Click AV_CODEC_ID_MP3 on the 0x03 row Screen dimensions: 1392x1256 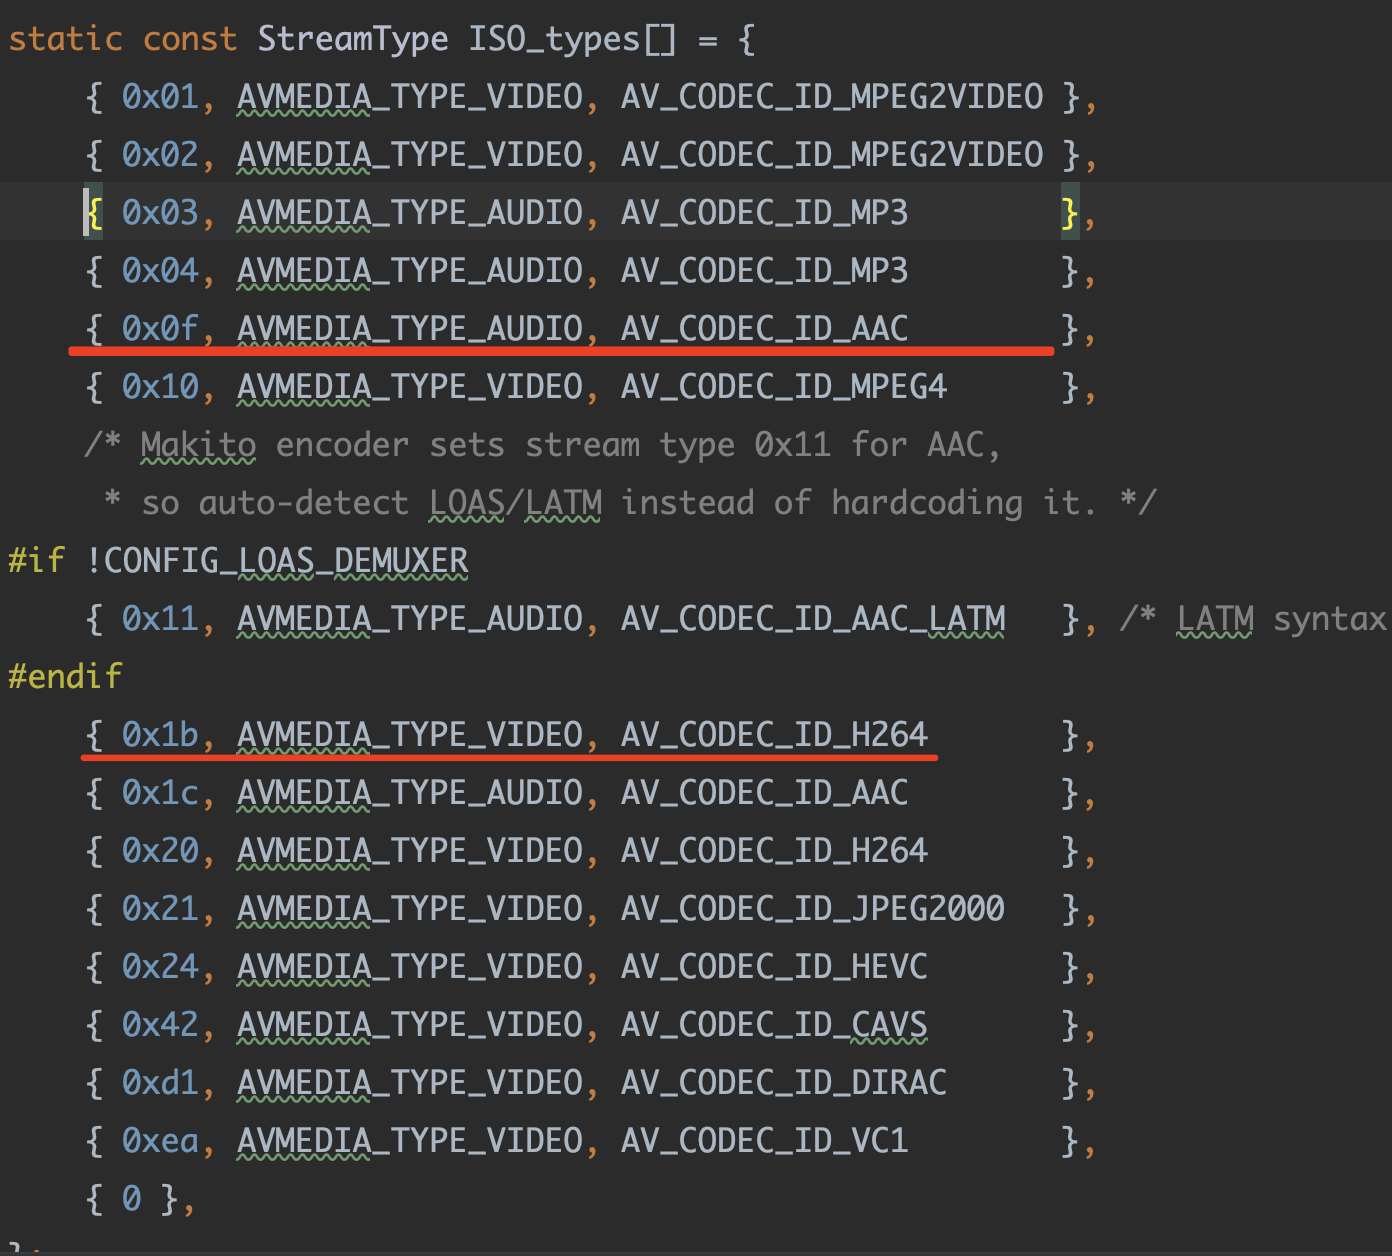click(x=765, y=213)
